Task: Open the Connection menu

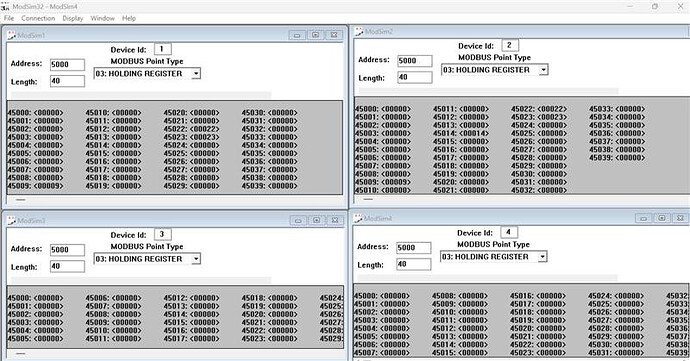Action: pyautogui.click(x=38, y=18)
